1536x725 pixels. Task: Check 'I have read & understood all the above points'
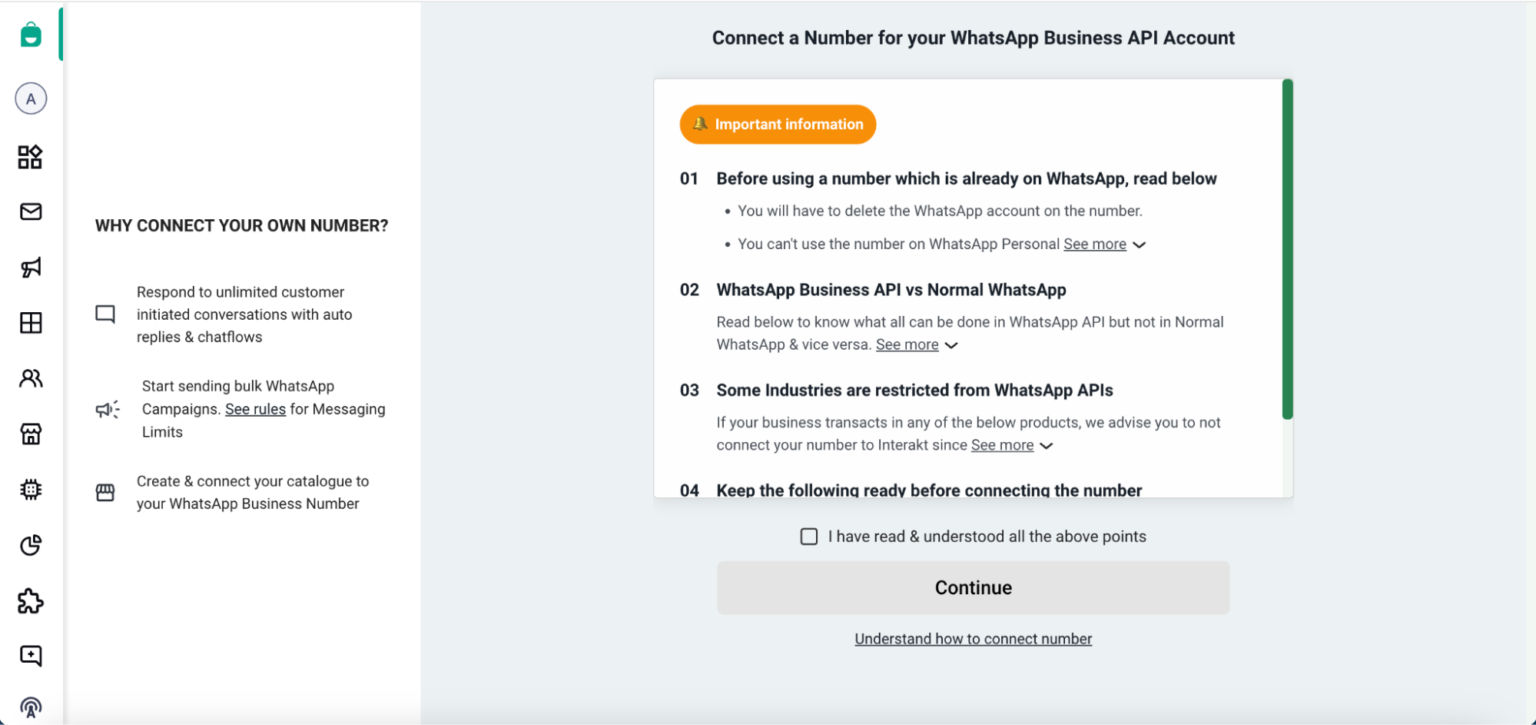point(809,536)
